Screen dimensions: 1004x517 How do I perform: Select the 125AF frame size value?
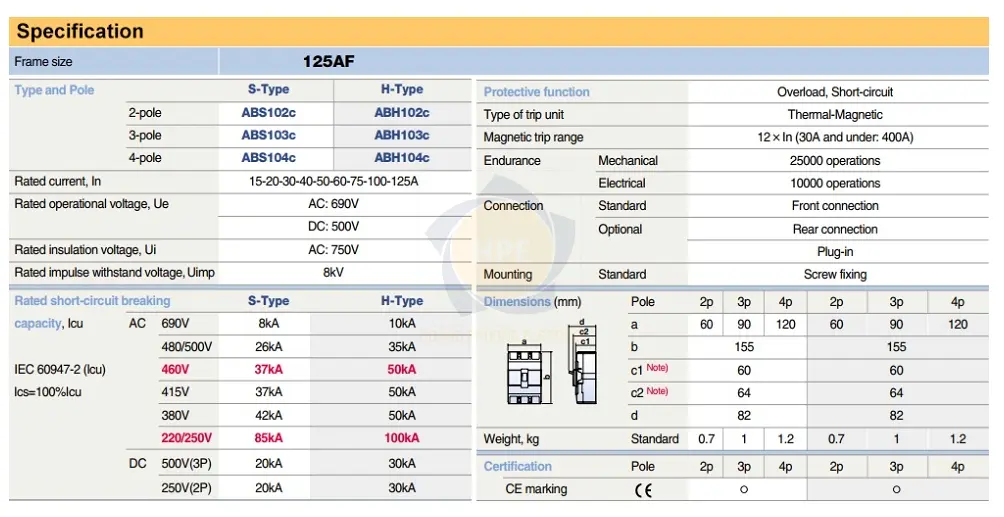pyautogui.click(x=328, y=62)
